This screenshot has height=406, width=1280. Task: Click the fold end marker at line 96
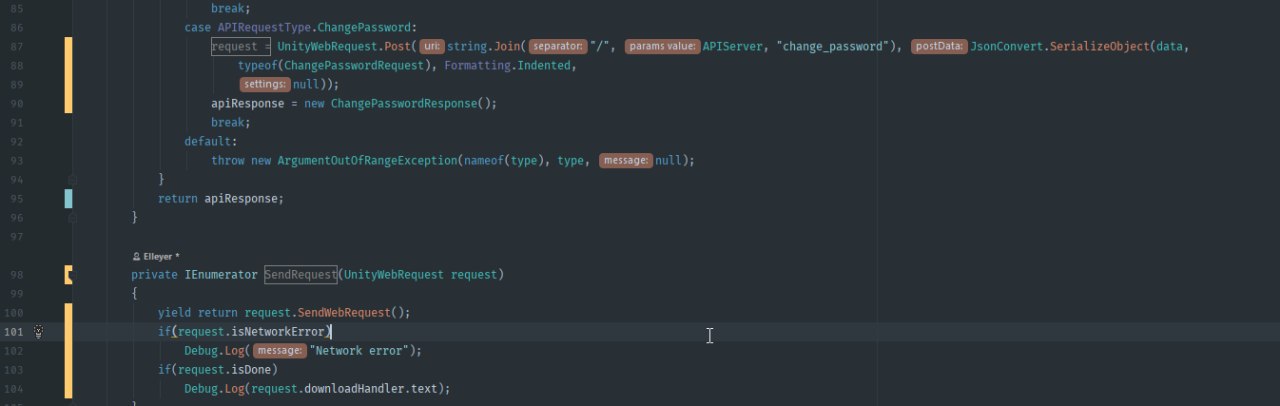(x=72, y=217)
